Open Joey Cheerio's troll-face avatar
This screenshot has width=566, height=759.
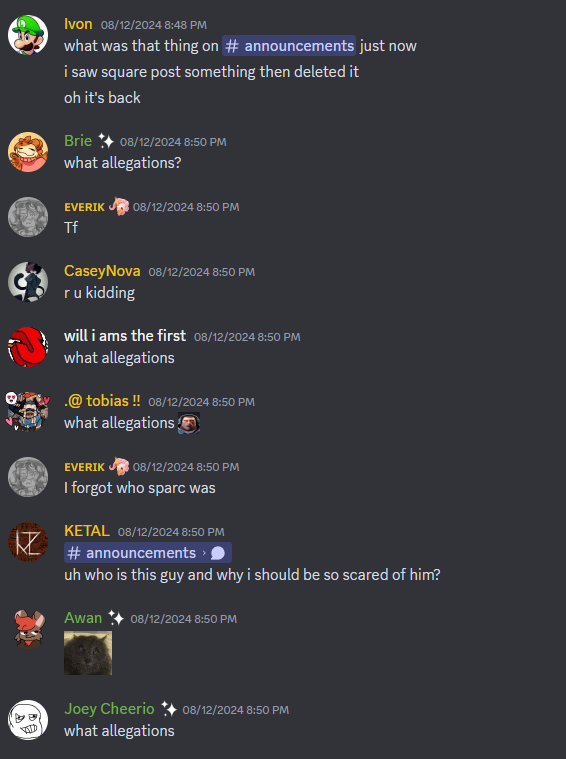[28, 720]
